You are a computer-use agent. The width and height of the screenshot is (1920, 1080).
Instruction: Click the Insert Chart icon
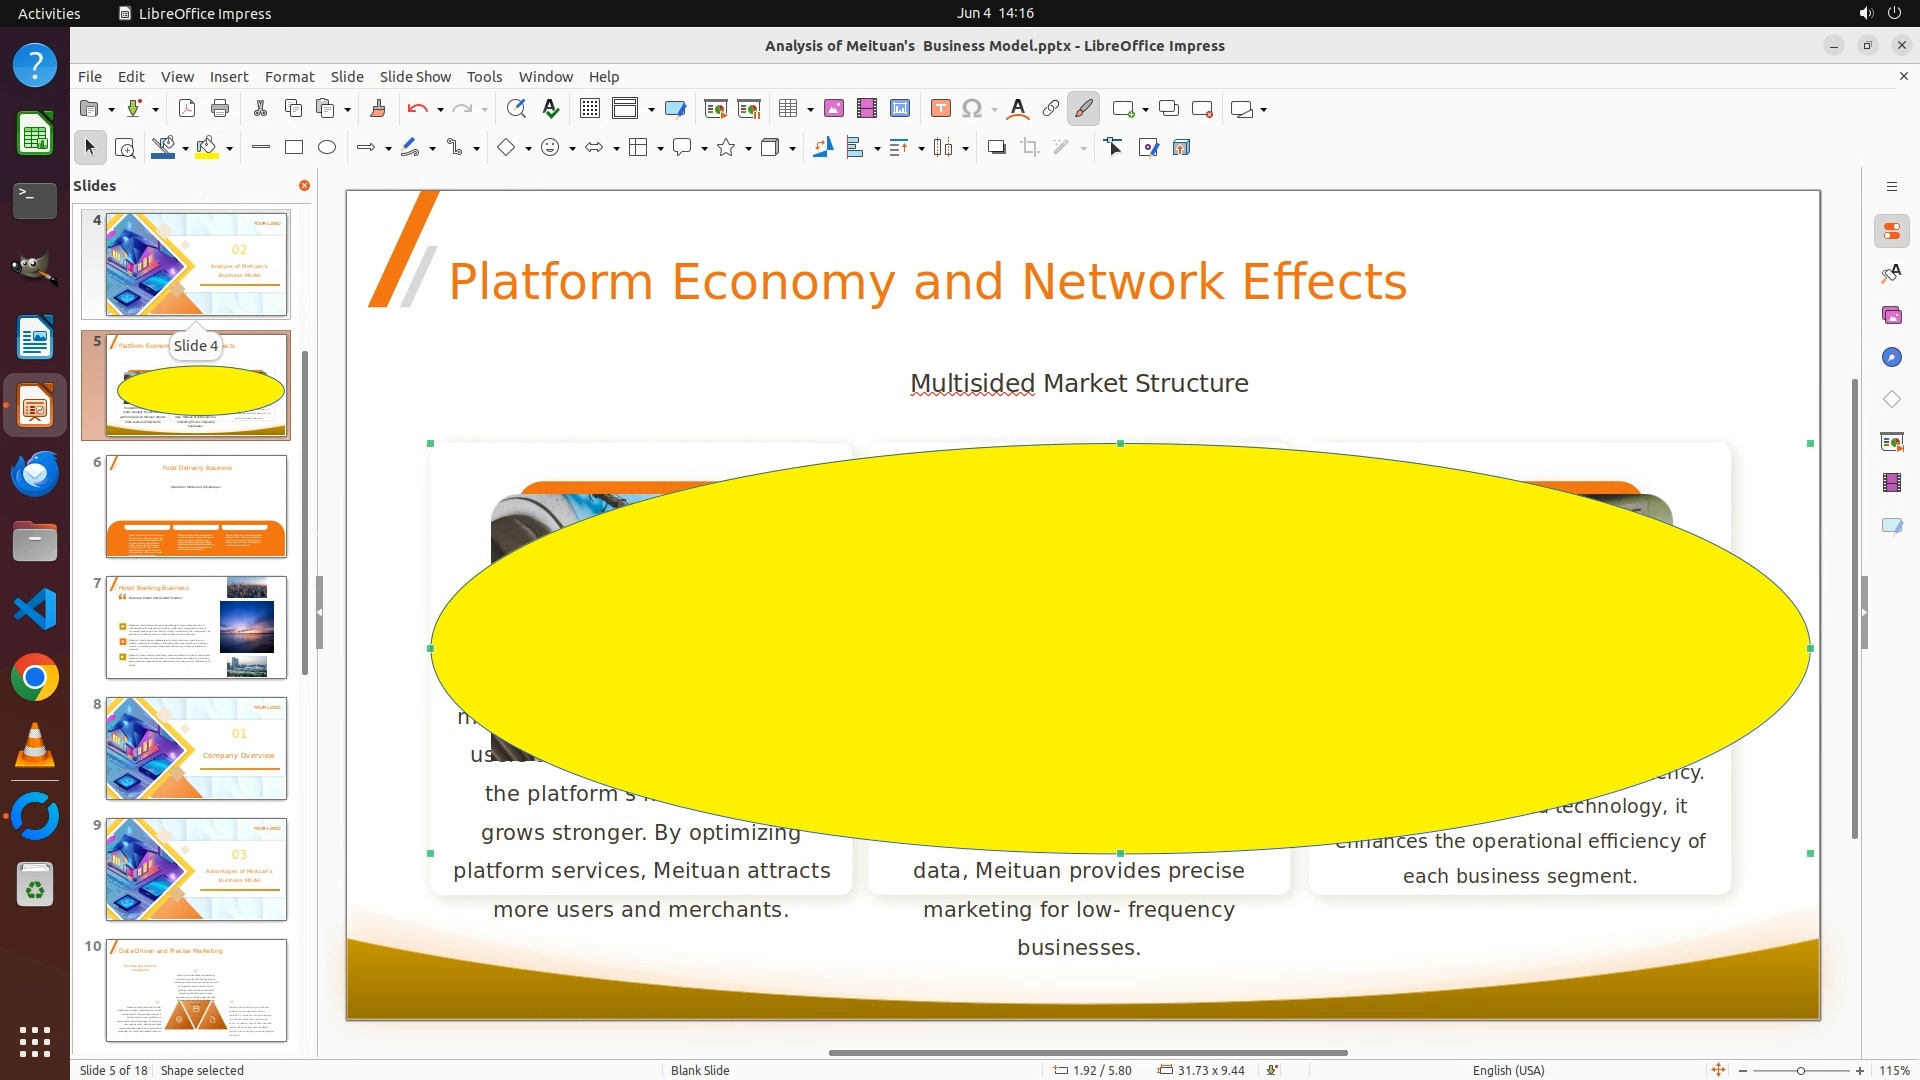click(x=899, y=109)
